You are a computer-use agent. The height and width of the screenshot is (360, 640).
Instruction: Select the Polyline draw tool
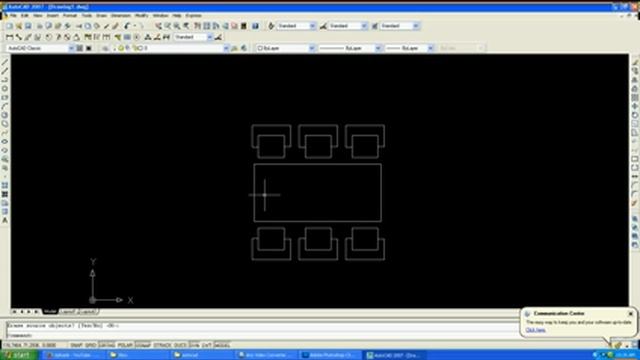(x=5, y=80)
